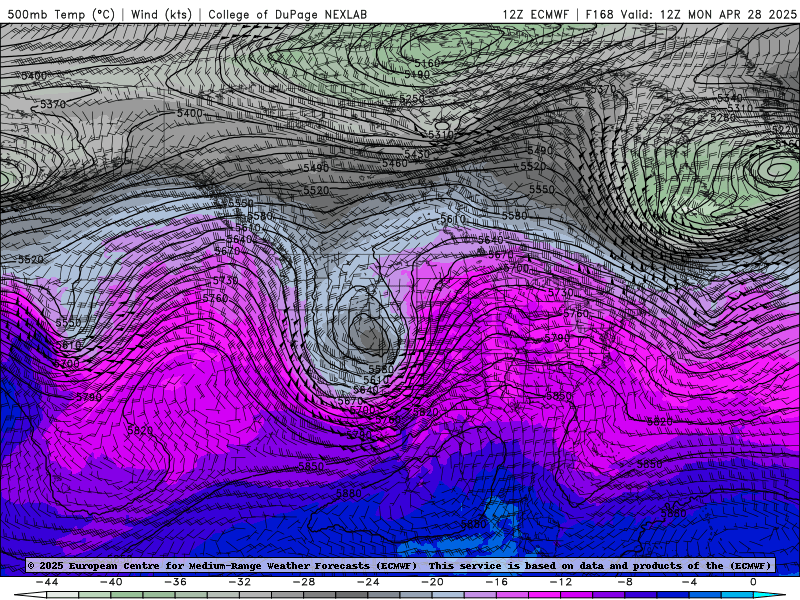Pick the magenta swatch under -12
This screenshot has height=600, width=800.
pyautogui.click(x=544, y=595)
